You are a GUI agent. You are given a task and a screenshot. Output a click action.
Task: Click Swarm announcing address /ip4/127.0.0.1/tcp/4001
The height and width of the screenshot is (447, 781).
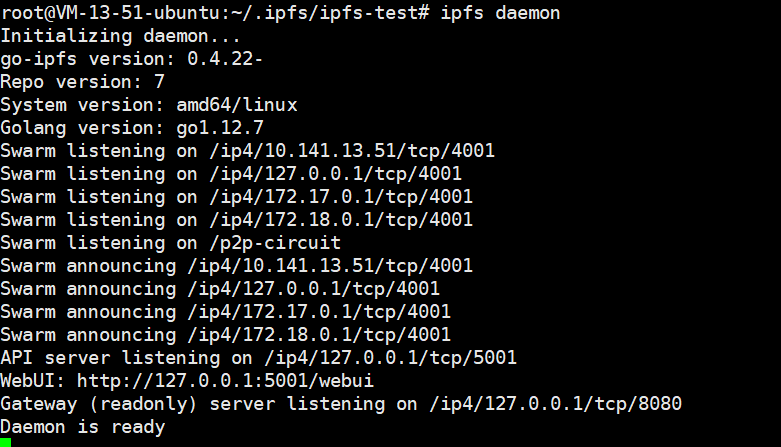coord(314,289)
